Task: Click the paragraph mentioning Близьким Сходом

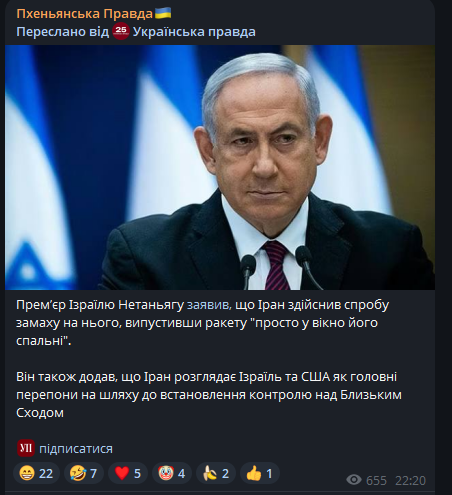Action: pos(209,395)
